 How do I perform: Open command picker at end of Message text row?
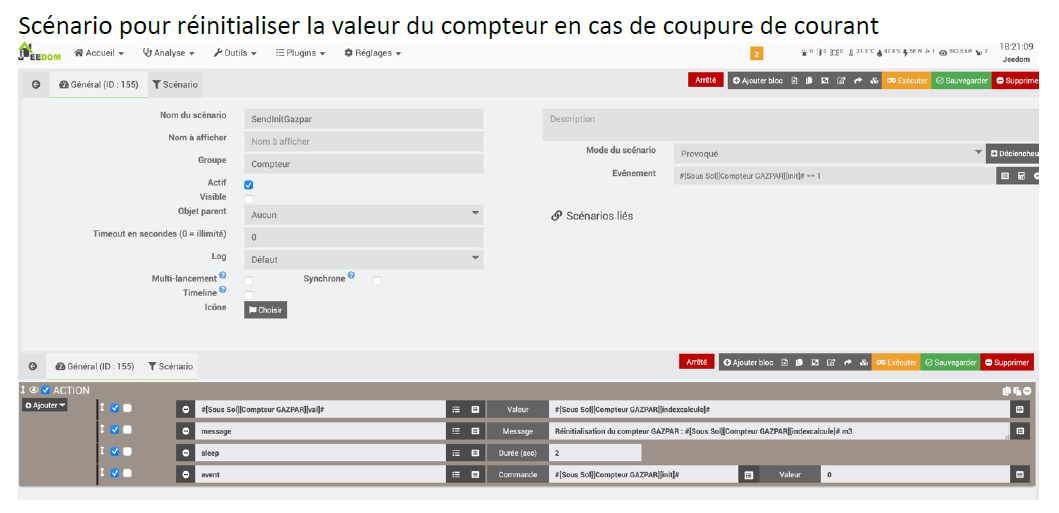[1020, 431]
